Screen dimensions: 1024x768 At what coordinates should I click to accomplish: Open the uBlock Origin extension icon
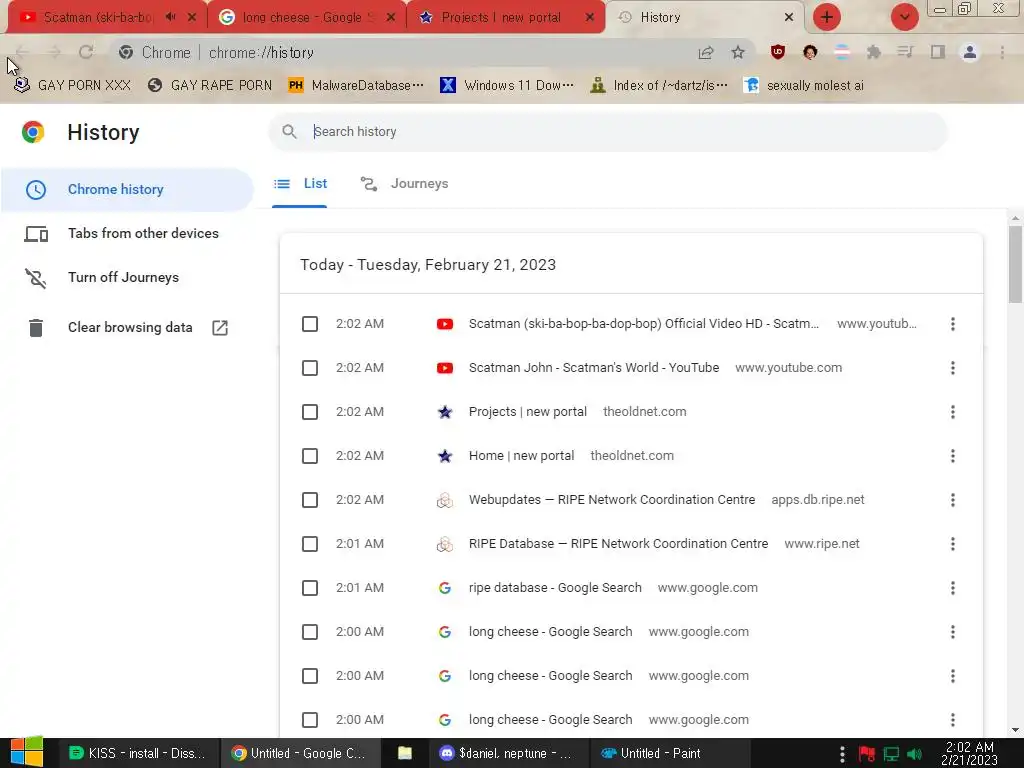coord(777,52)
